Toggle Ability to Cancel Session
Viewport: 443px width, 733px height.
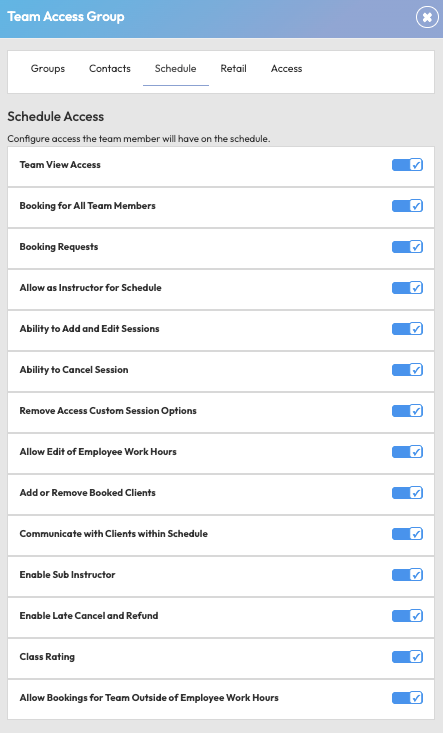(x=407, y=370)
